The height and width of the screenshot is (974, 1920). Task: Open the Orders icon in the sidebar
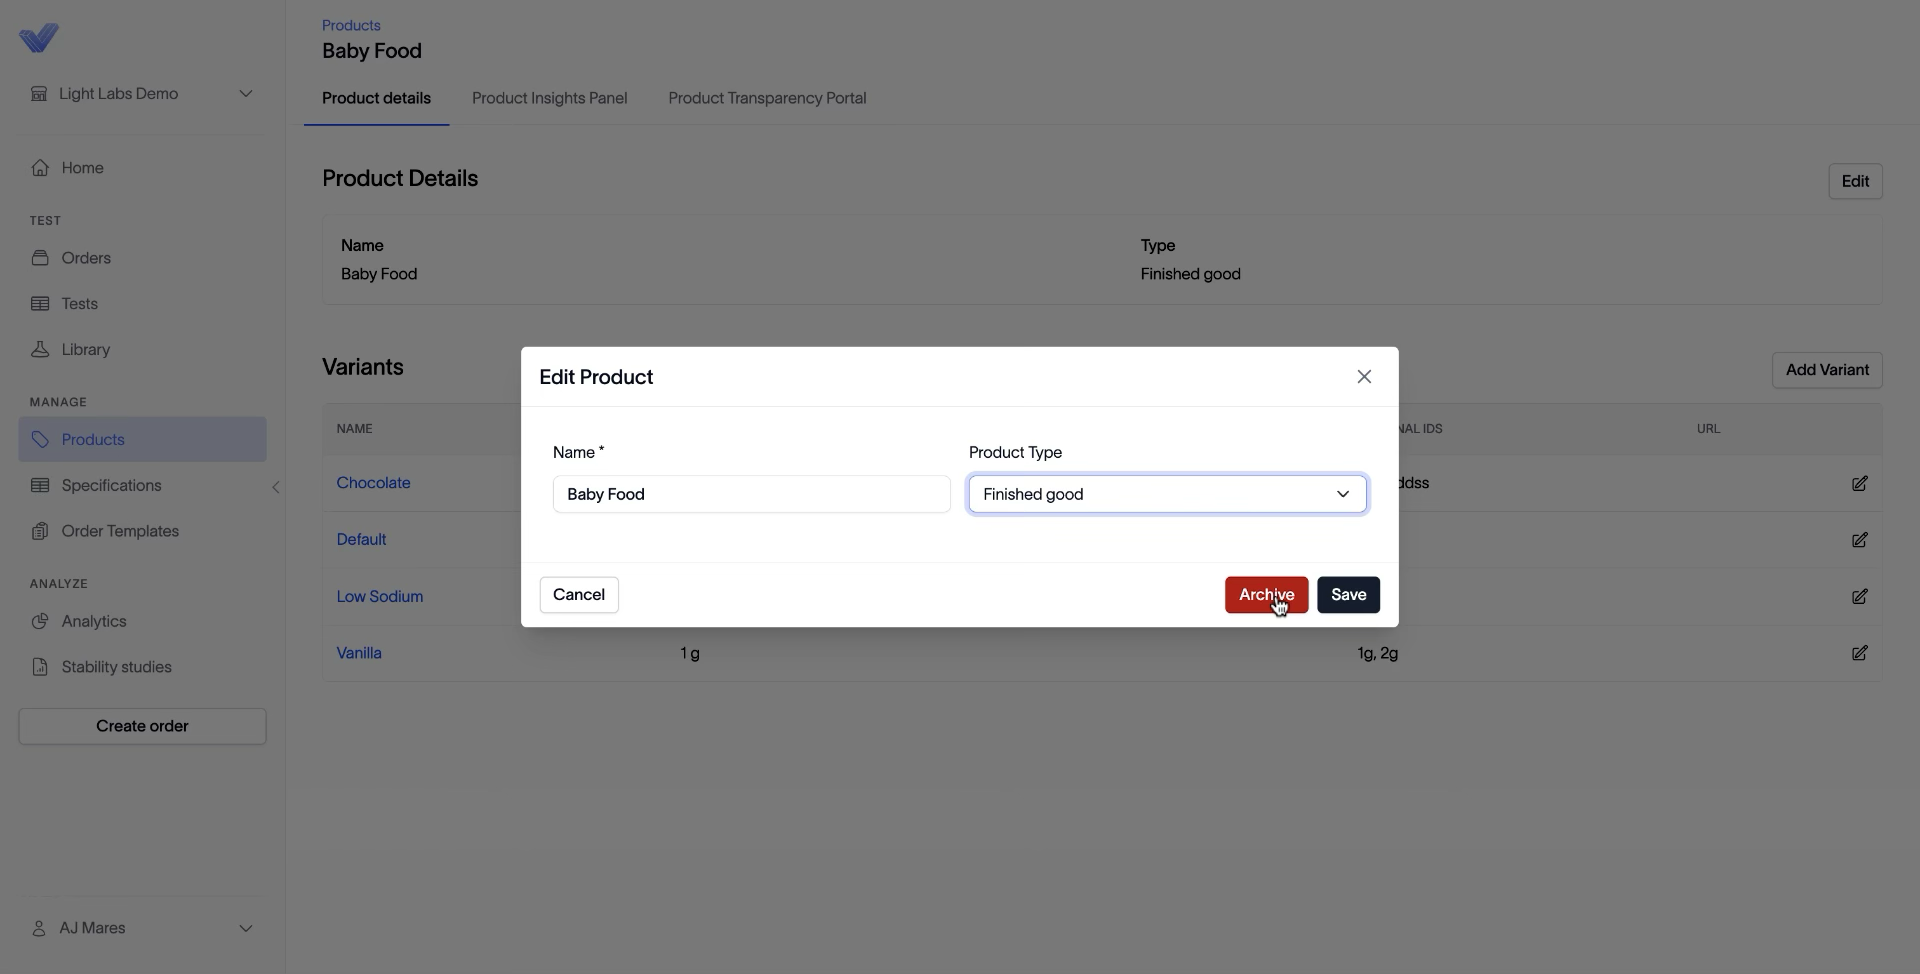coord(40,258)
